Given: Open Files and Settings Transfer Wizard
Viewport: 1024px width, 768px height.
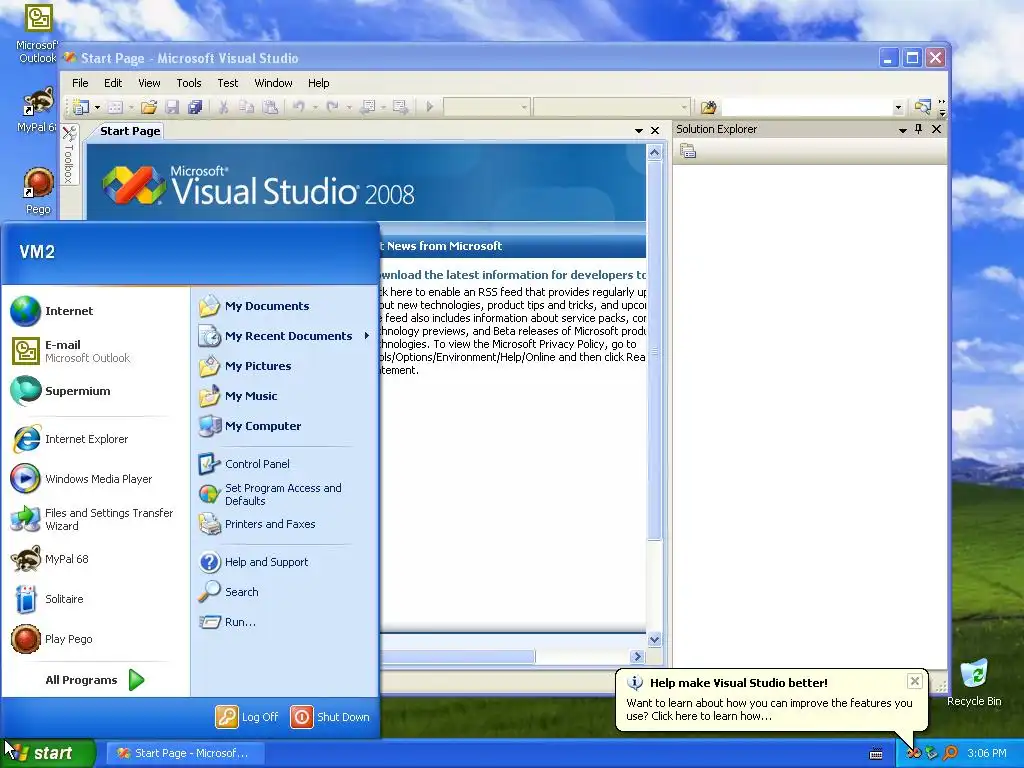Looking at the screenshot, I should [x=95, y=519].
